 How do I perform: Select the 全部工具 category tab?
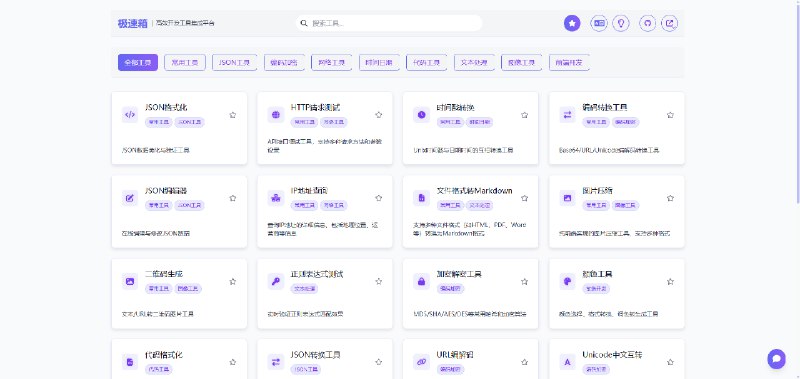[138, 62]
